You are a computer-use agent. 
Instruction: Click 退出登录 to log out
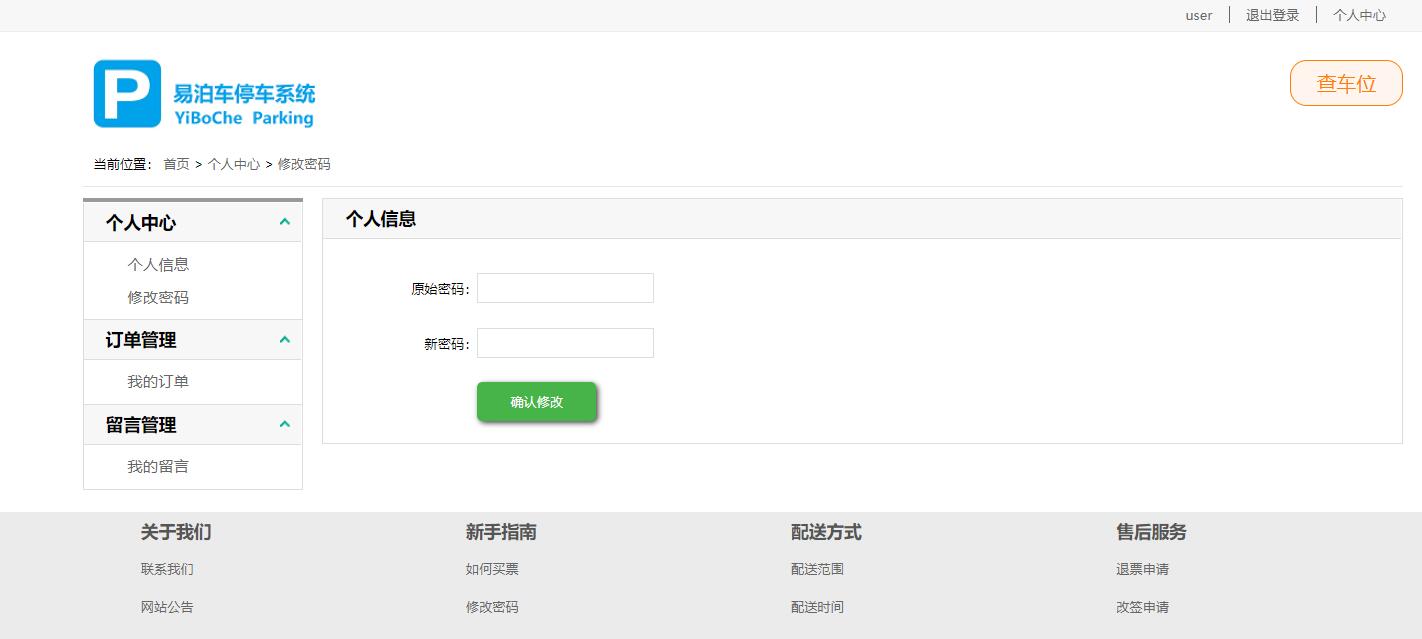point(1271,15)
